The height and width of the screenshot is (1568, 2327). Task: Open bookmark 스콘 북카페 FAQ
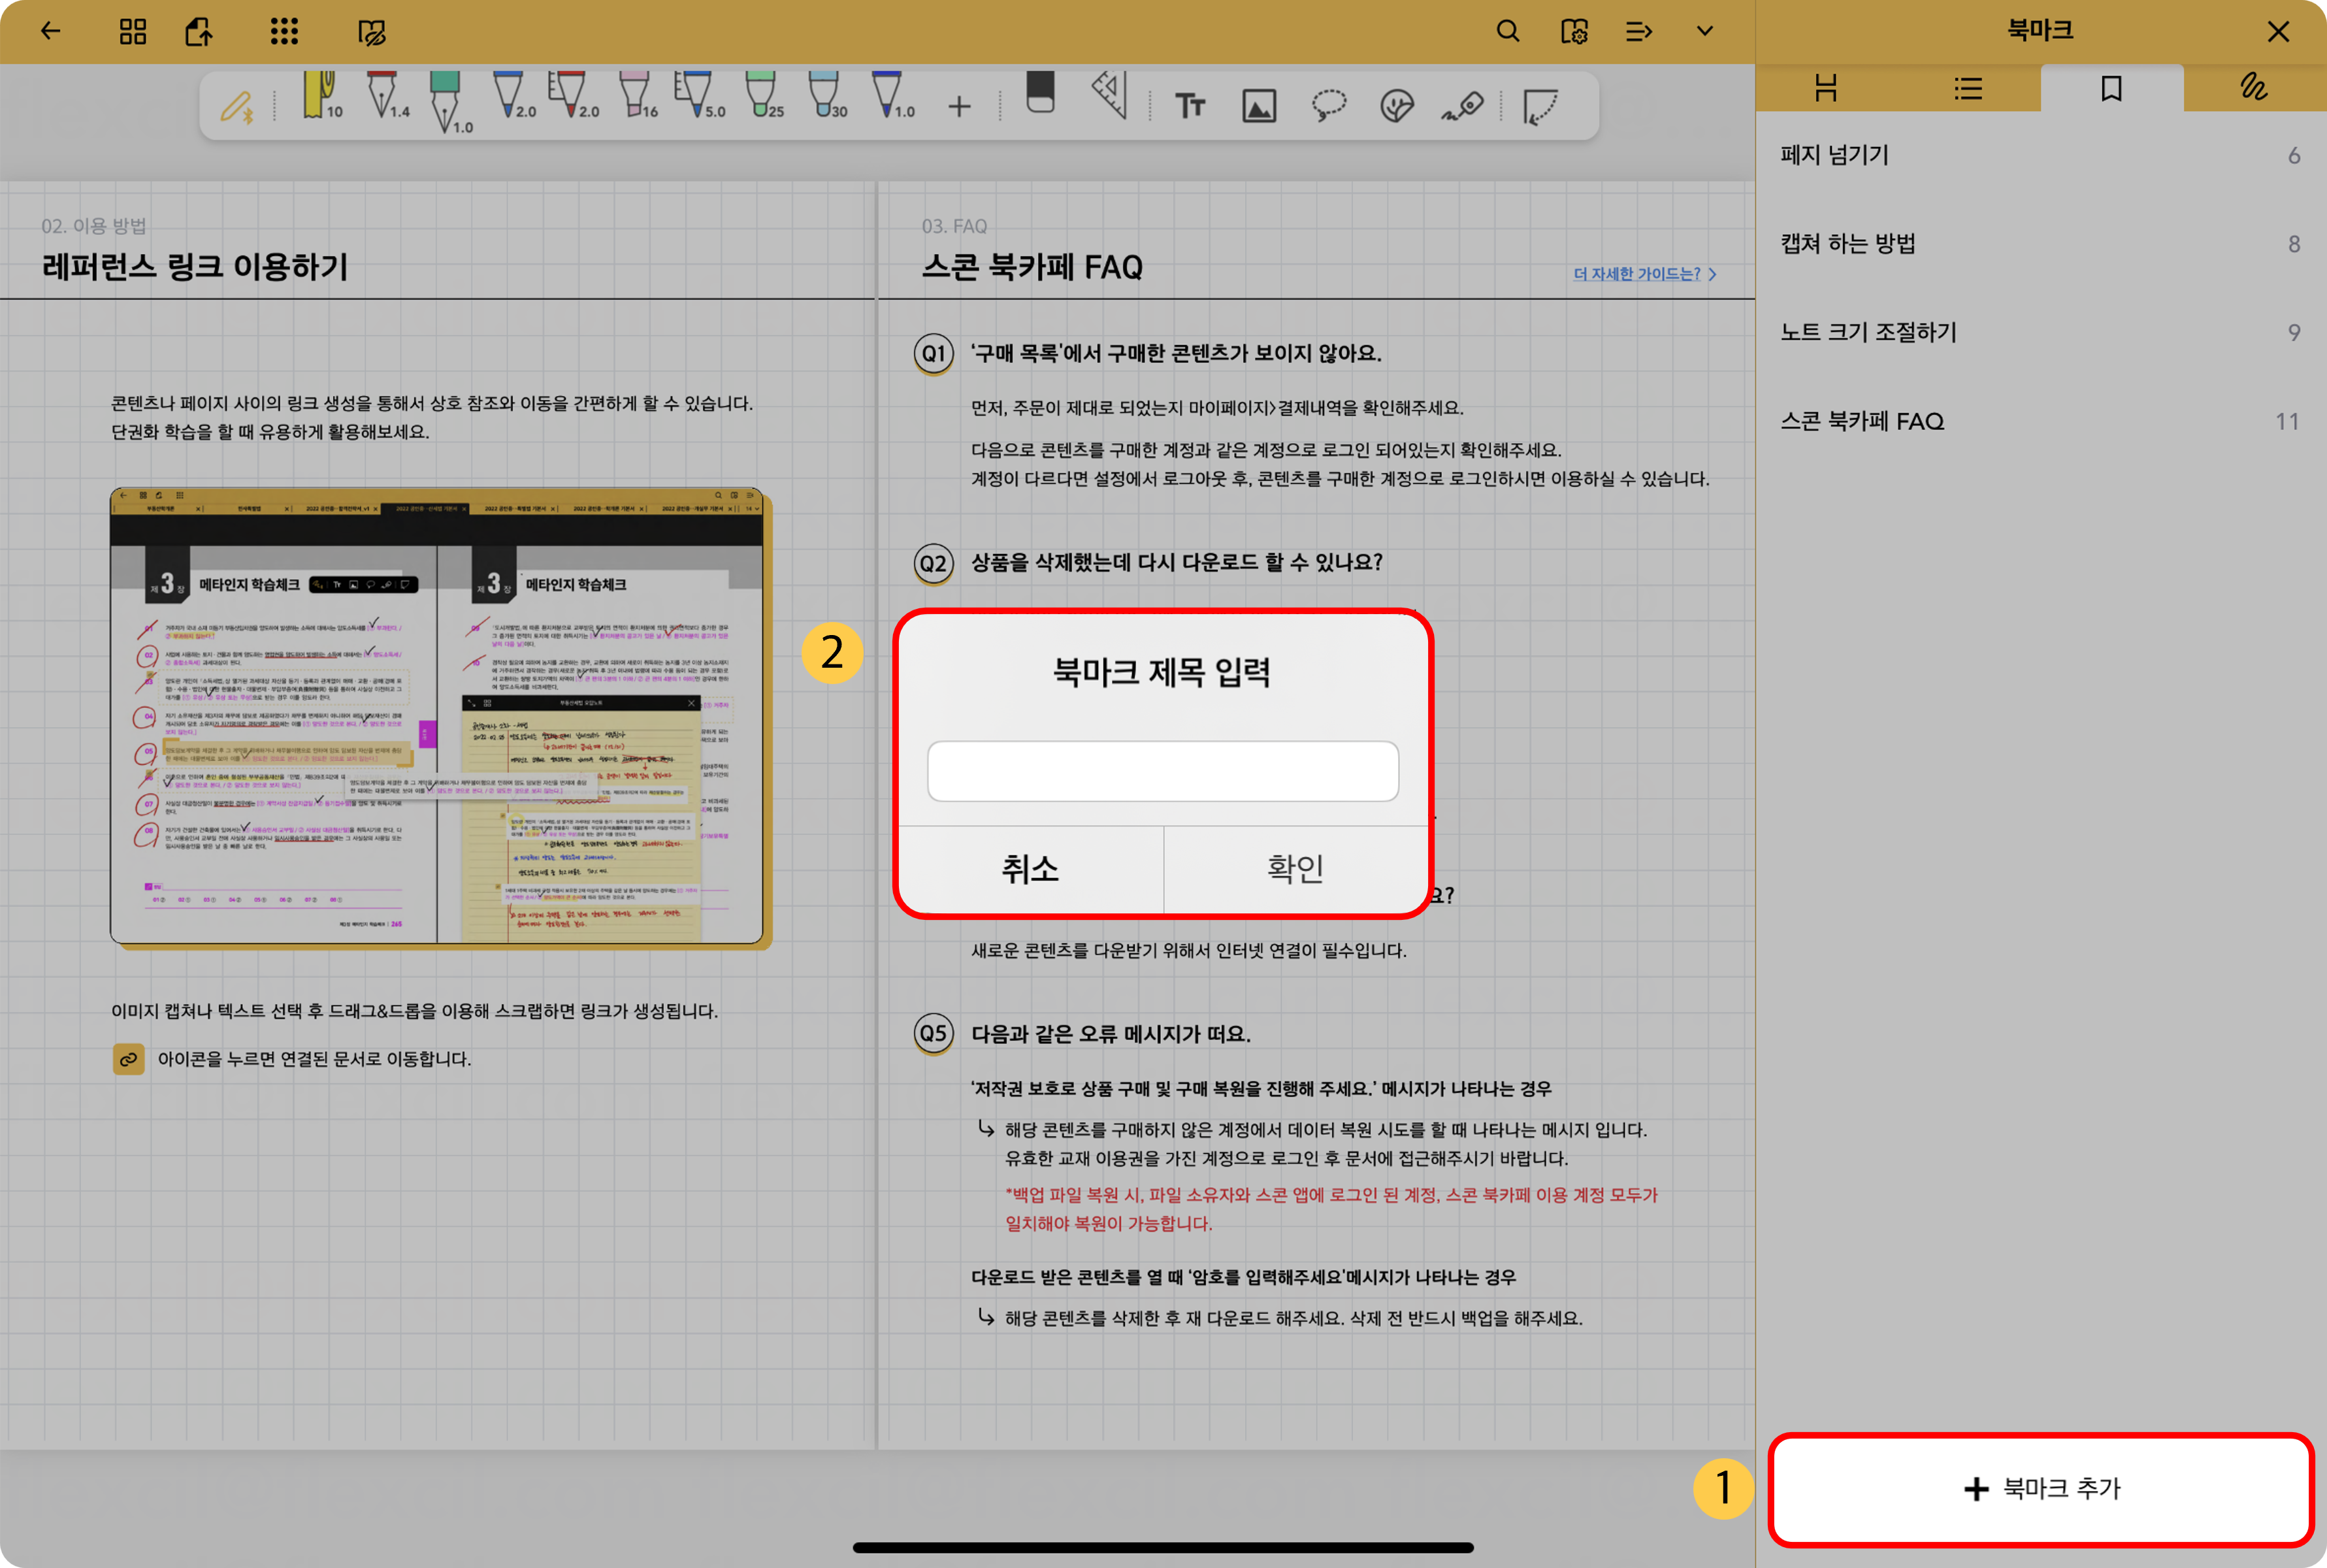pos(2040,421)
